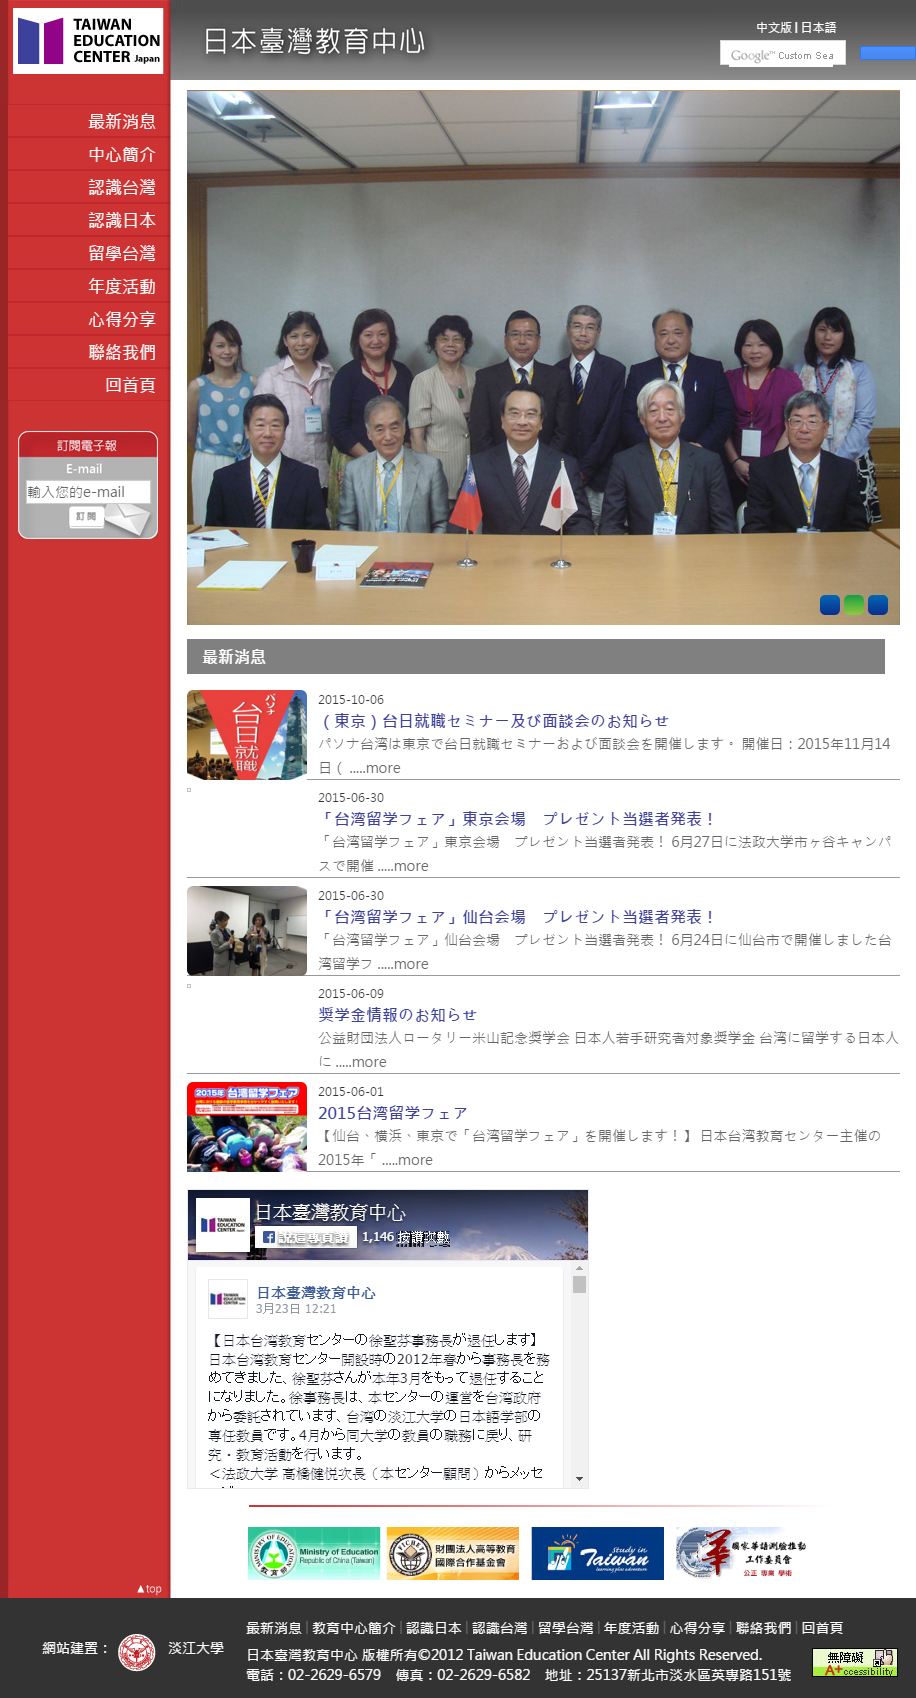Go to 回首頁 in sidebar menu
This screenshot has height=1698, width=916.
point(130,385)
